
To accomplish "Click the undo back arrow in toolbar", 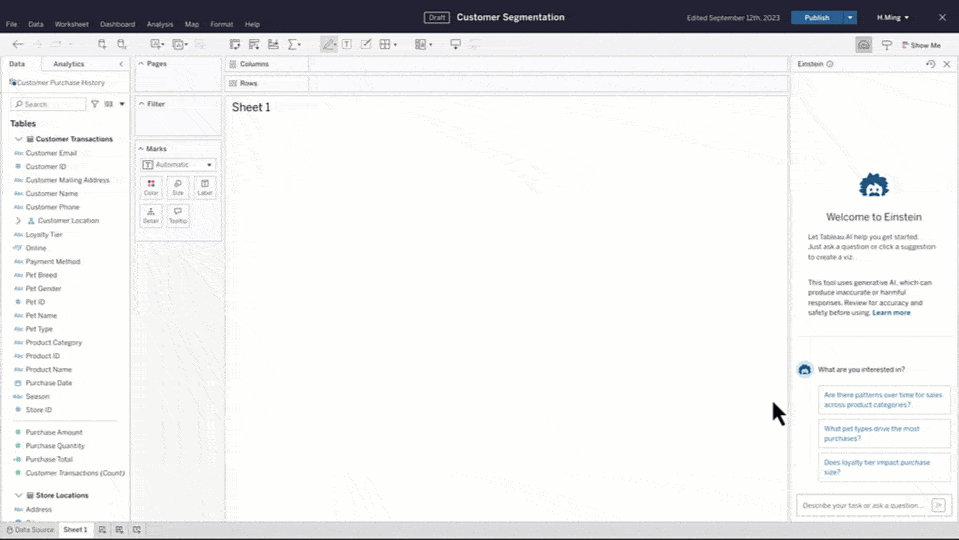I will 18,44.
